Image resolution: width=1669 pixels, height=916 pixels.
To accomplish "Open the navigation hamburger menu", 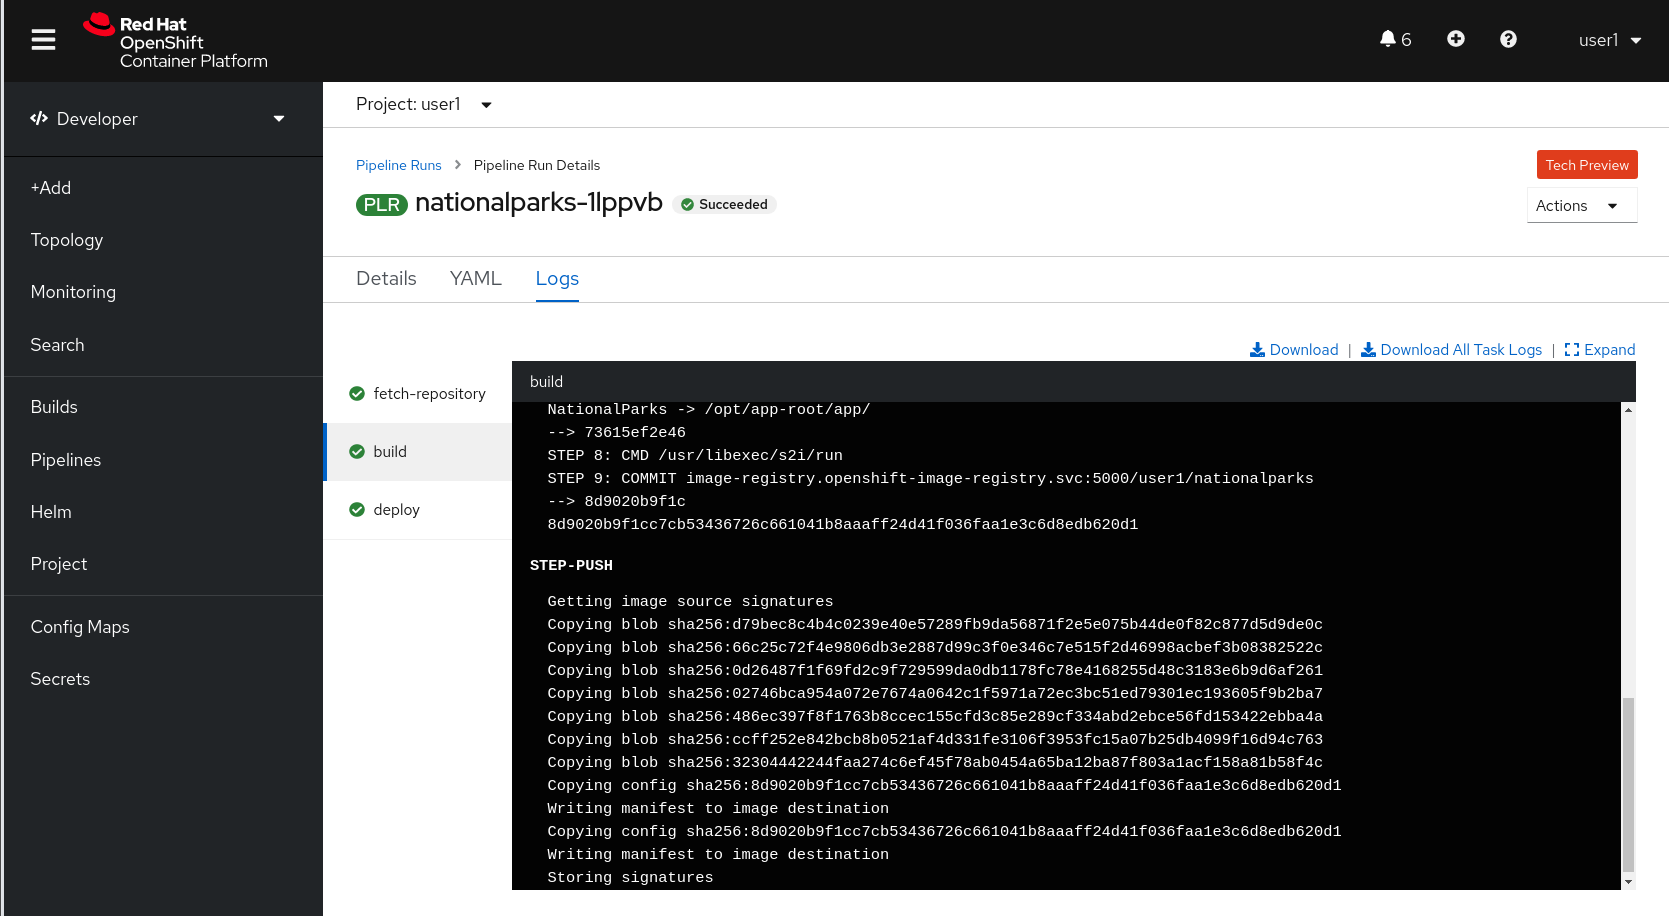I will (x=43, y=40).
